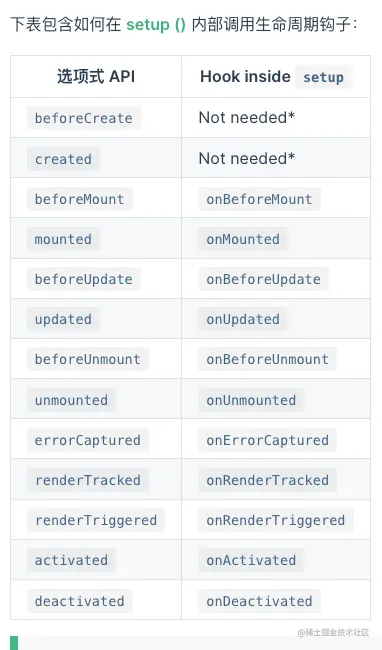The image size is (382, 650).
Task: Click the setup code tag in header
Action: (324, 77)
